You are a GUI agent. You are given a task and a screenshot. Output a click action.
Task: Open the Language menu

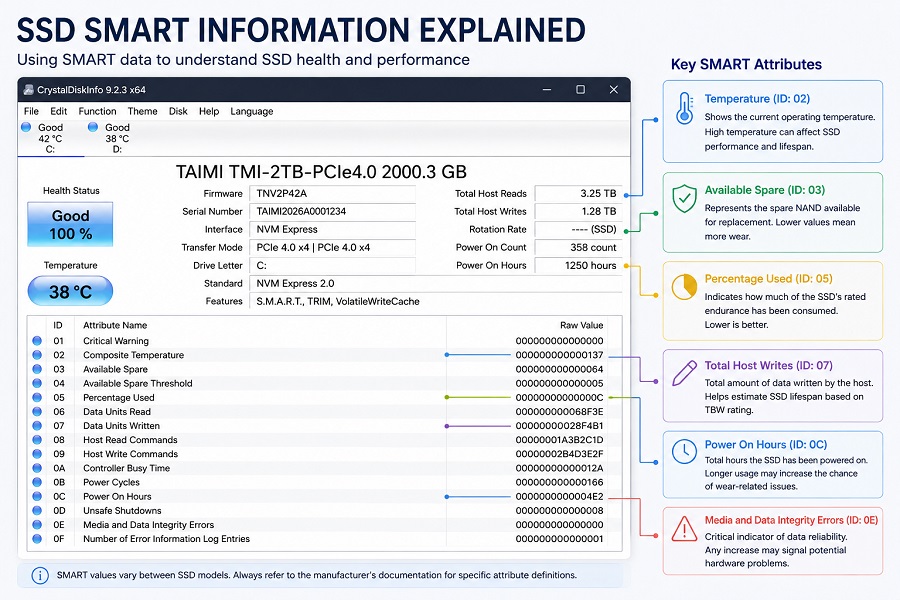tap(251, 111)
